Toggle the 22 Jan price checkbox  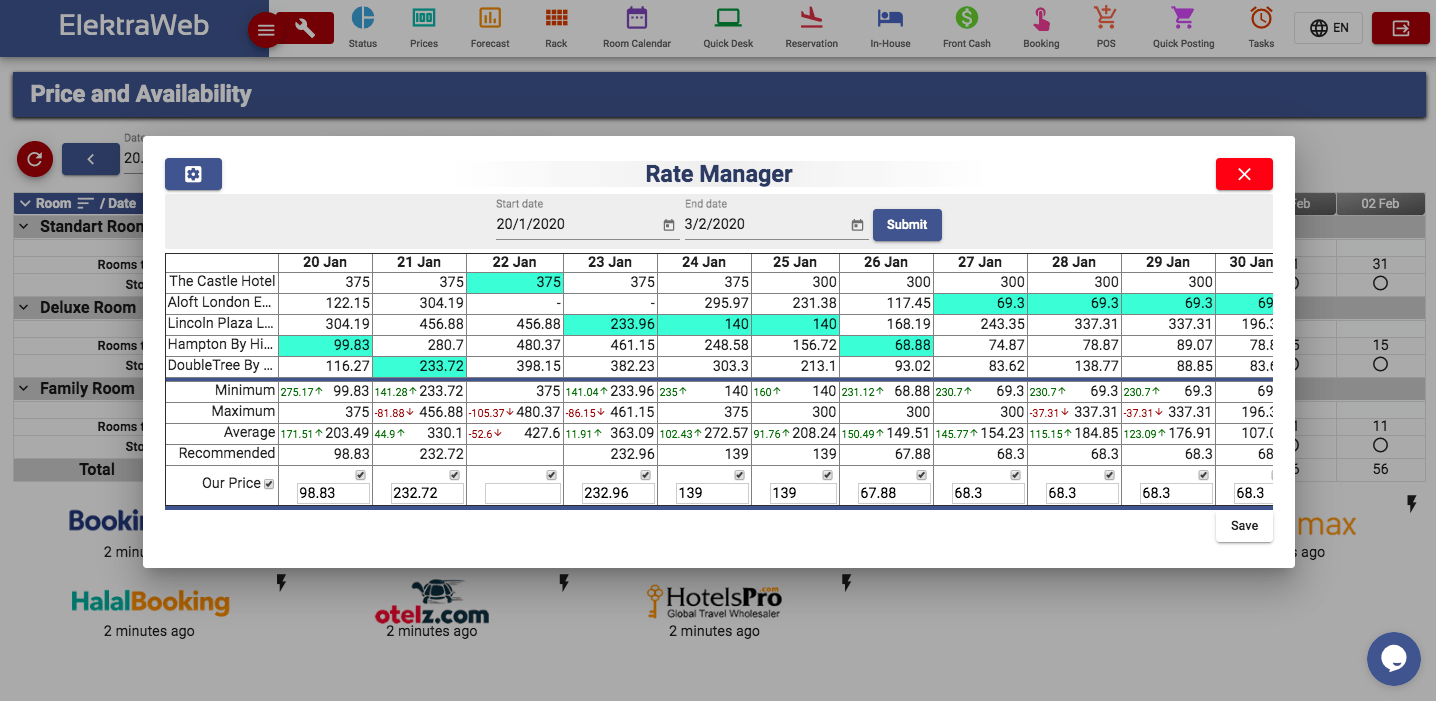(551, 475)
